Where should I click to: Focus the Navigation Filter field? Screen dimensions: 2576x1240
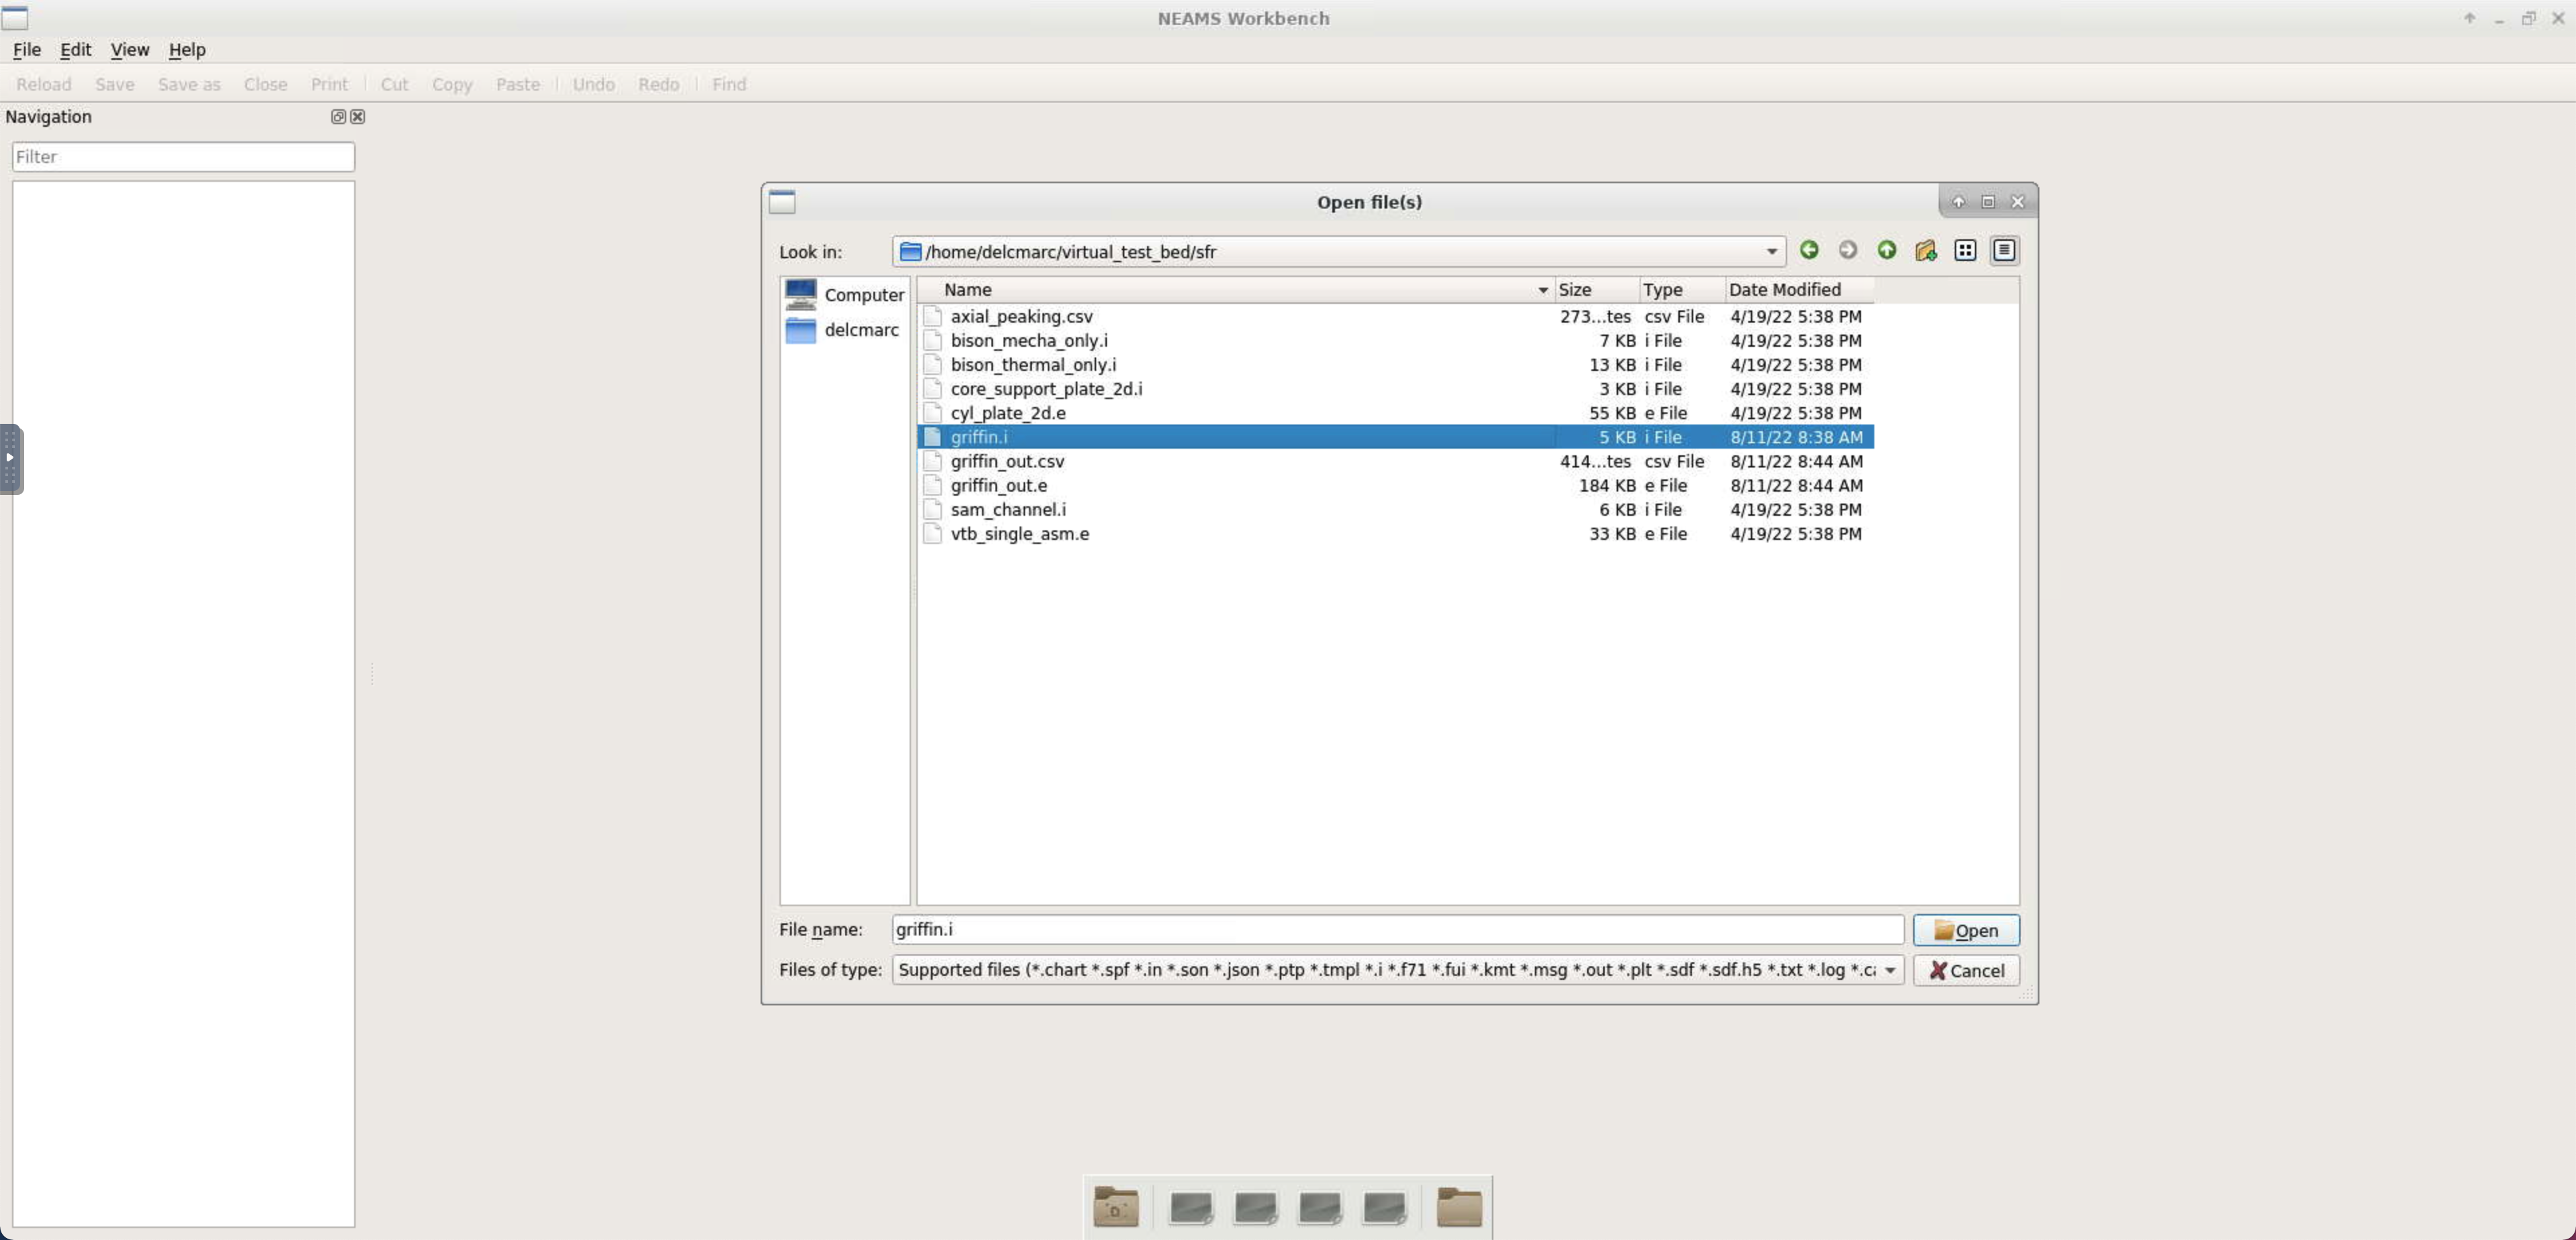point(183,156)
